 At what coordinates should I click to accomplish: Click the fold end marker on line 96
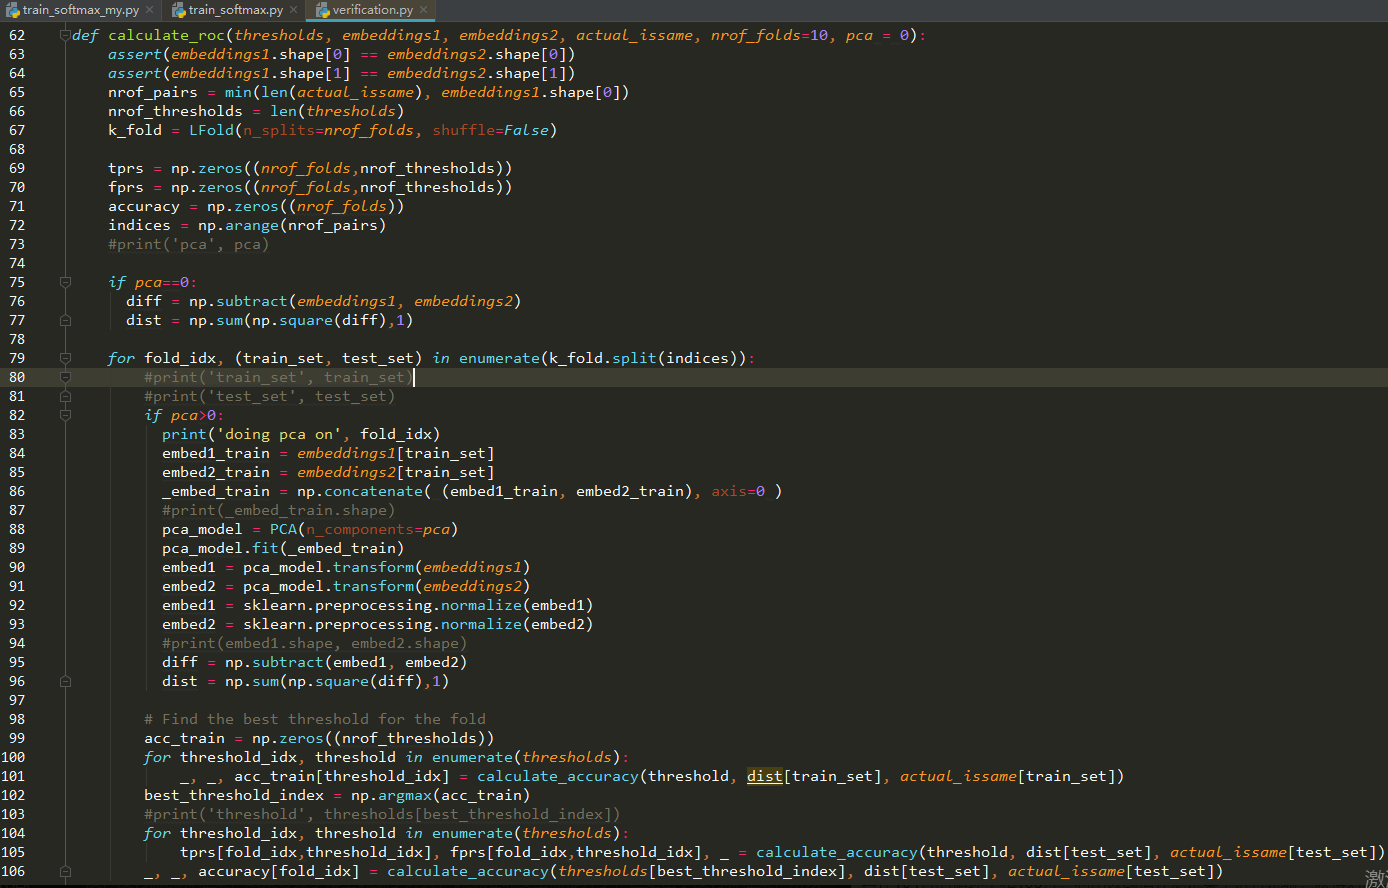pyautogui.click(x=65, y=681)
